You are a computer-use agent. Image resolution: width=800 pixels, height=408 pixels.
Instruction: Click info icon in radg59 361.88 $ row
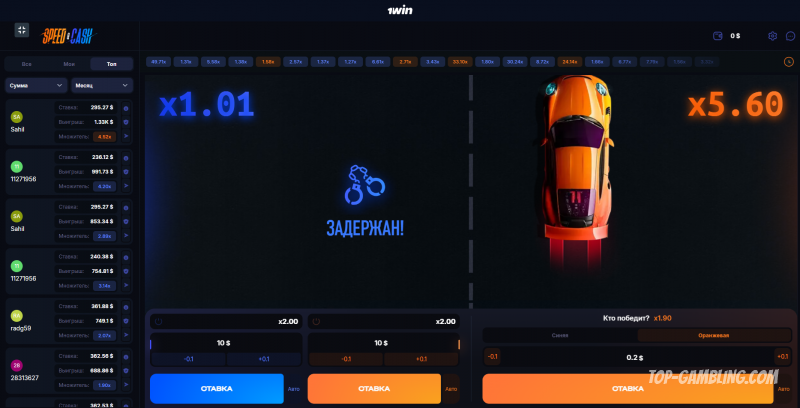tap(126, 307)
